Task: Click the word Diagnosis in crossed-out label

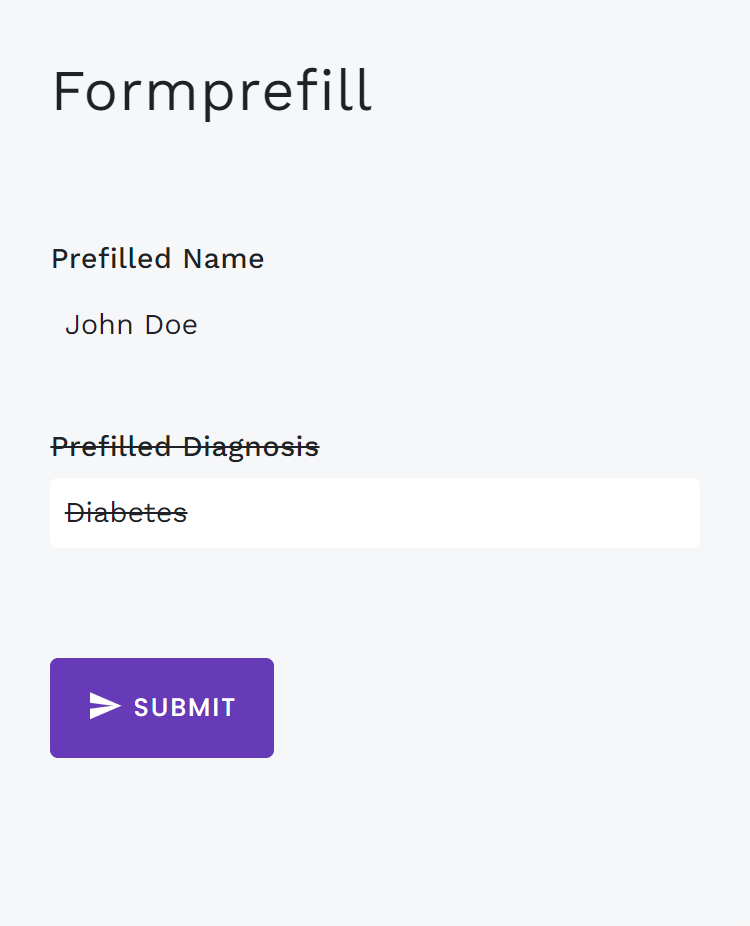Action: 251,447
